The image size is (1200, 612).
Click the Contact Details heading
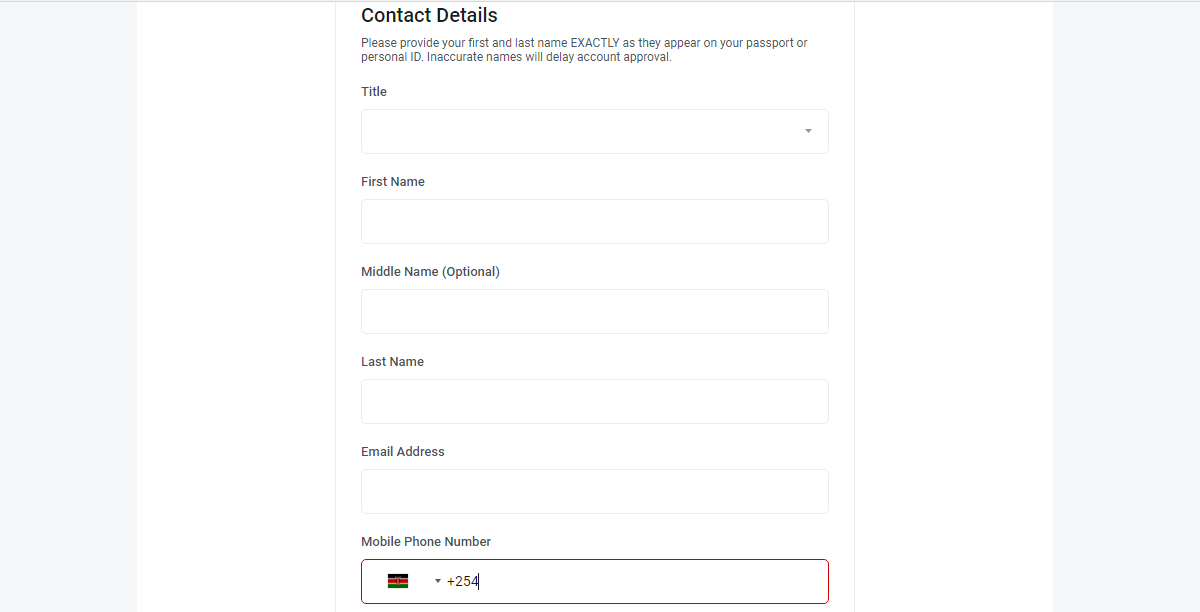point(429,15)
